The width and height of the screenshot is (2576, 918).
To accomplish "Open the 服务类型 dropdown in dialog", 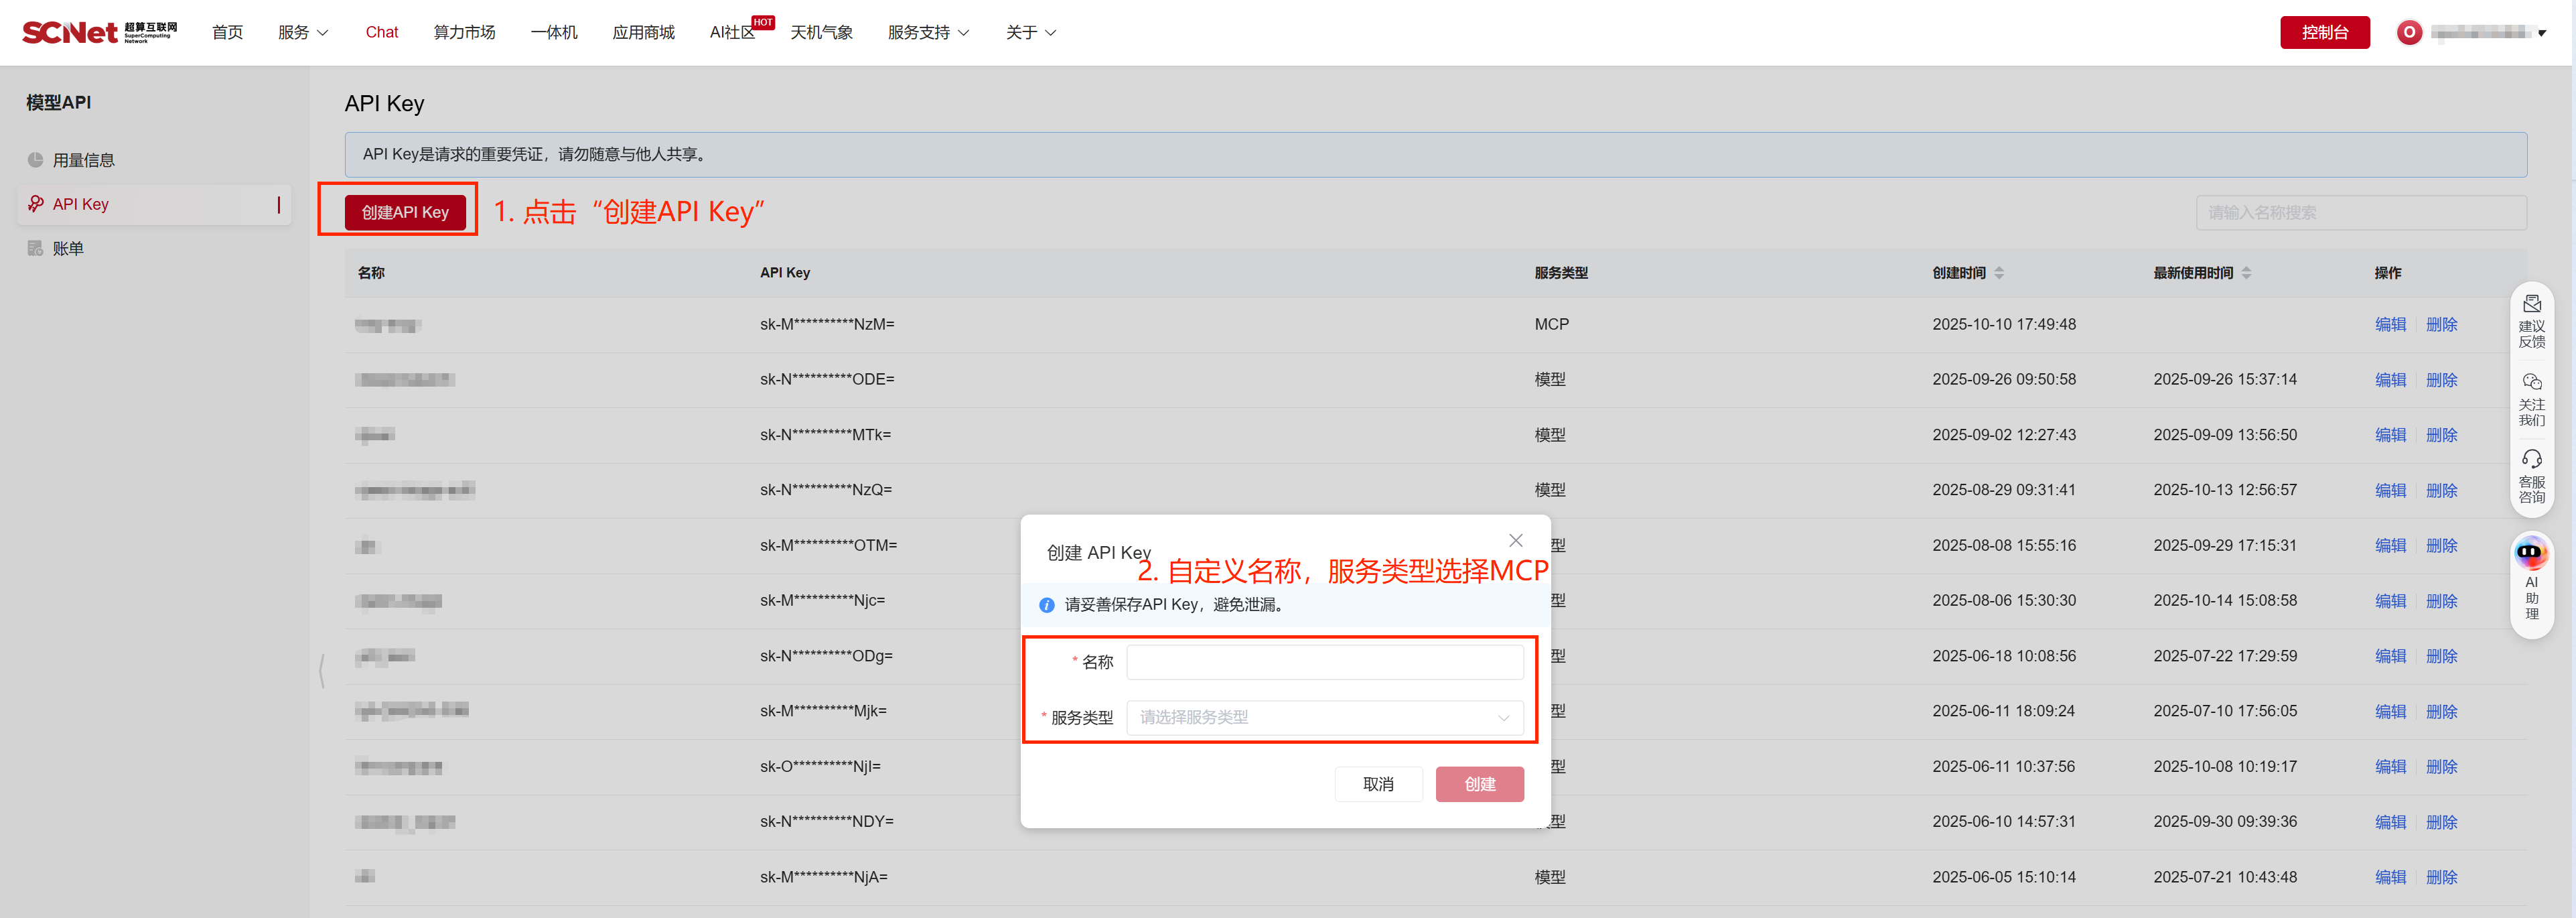I will (x=1324, y=717).
